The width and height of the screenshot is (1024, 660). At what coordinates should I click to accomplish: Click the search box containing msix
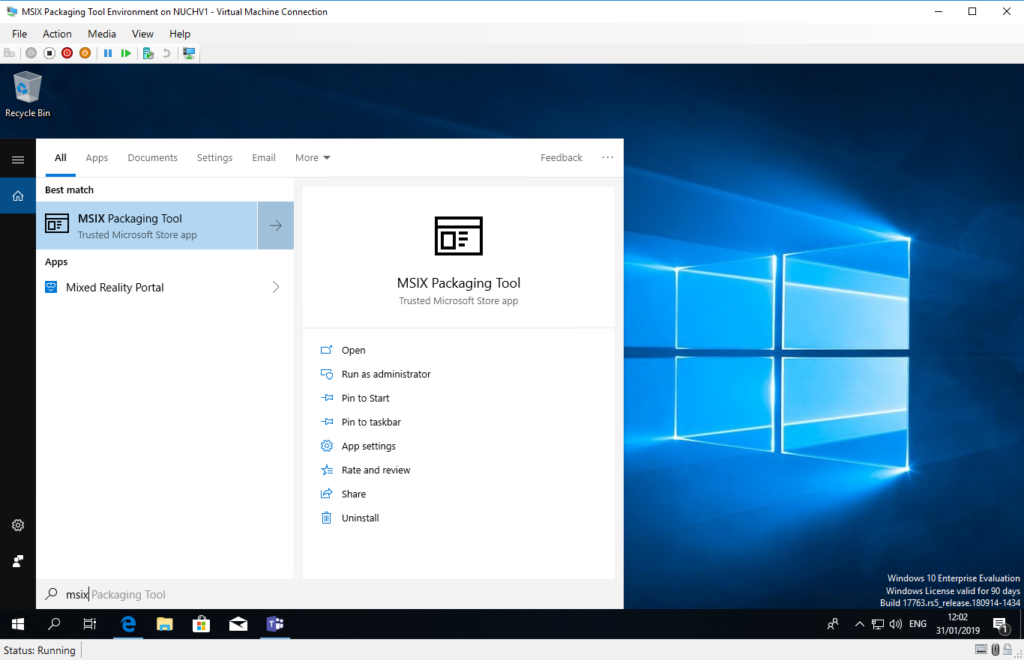[330, 594]
